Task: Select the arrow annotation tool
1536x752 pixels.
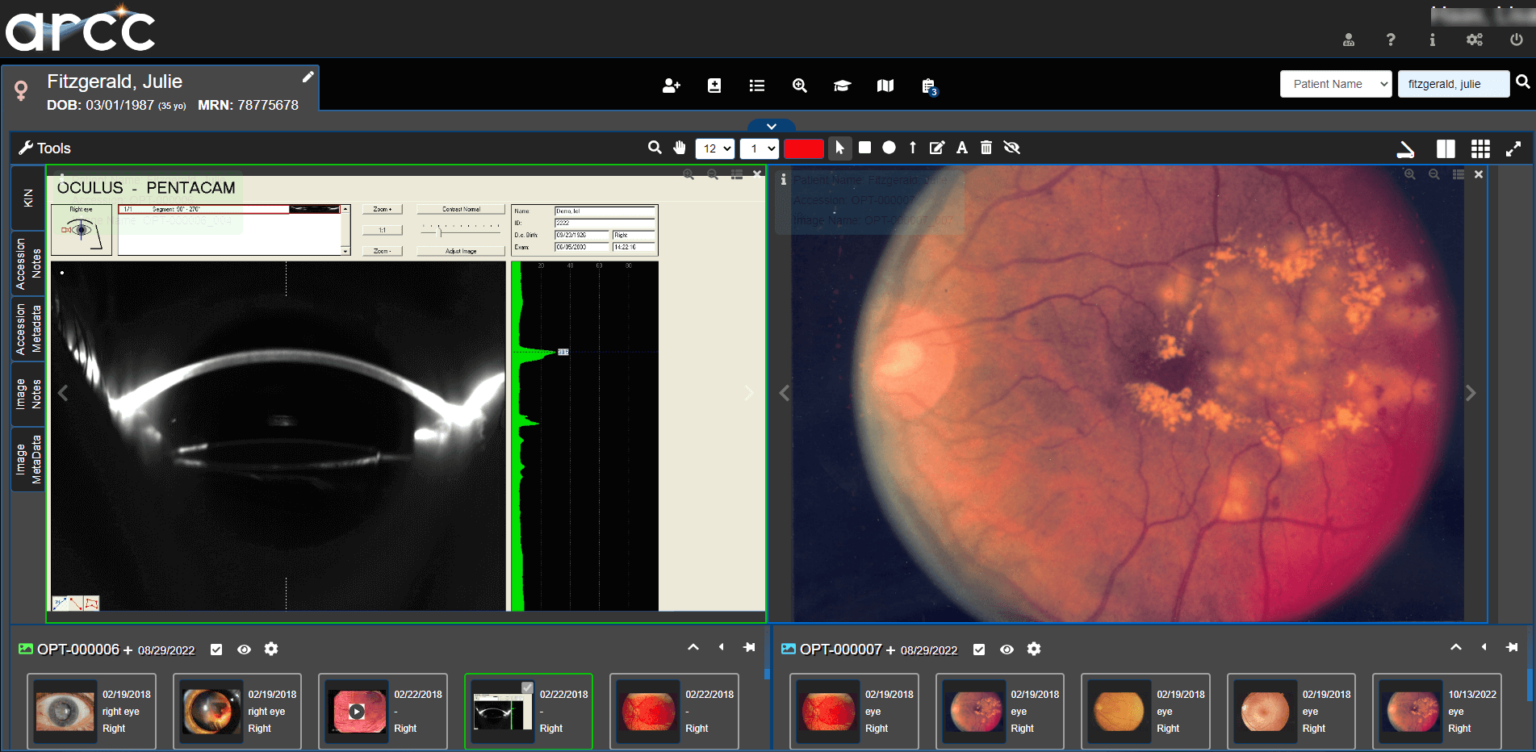Action: [x=913, y=147]
